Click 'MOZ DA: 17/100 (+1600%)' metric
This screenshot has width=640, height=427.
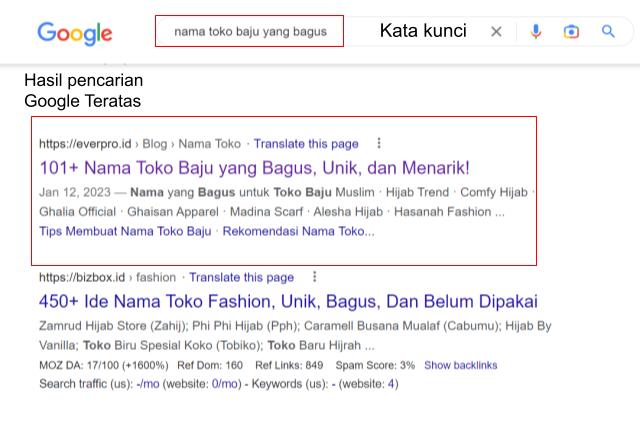104,365
